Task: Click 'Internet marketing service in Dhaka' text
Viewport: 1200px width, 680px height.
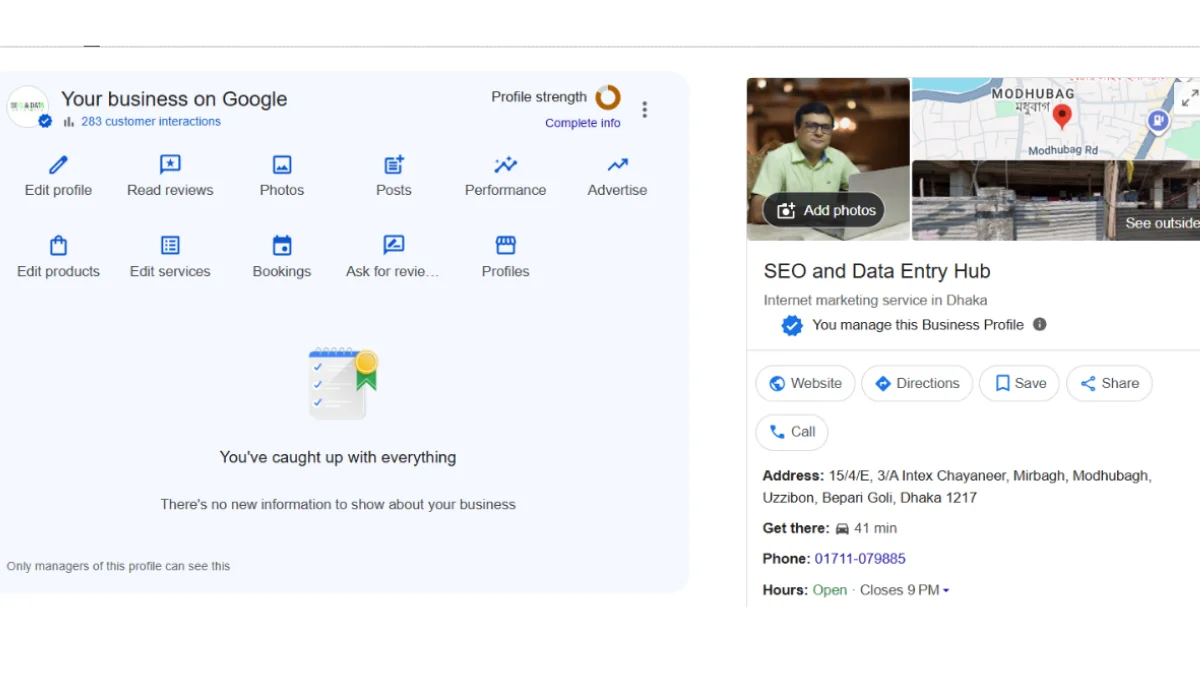Action: [x=875, y=300]
